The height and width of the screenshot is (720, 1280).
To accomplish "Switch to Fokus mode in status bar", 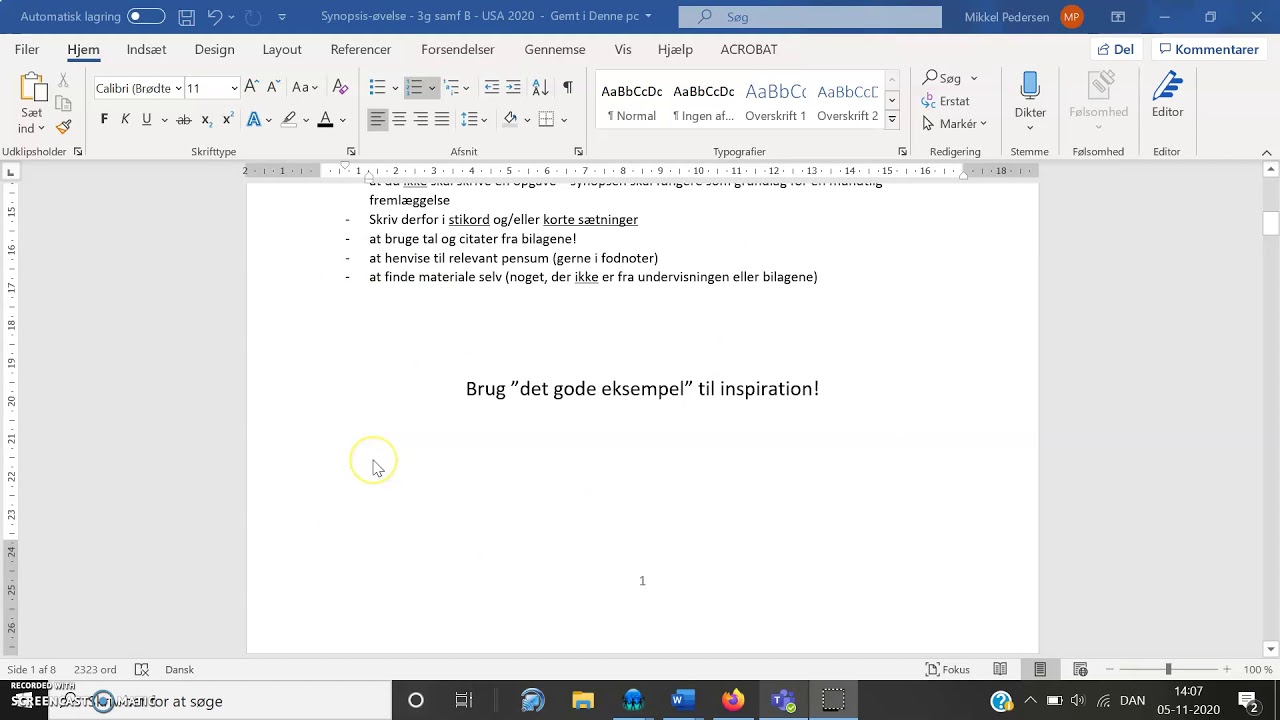I will 948,670.
